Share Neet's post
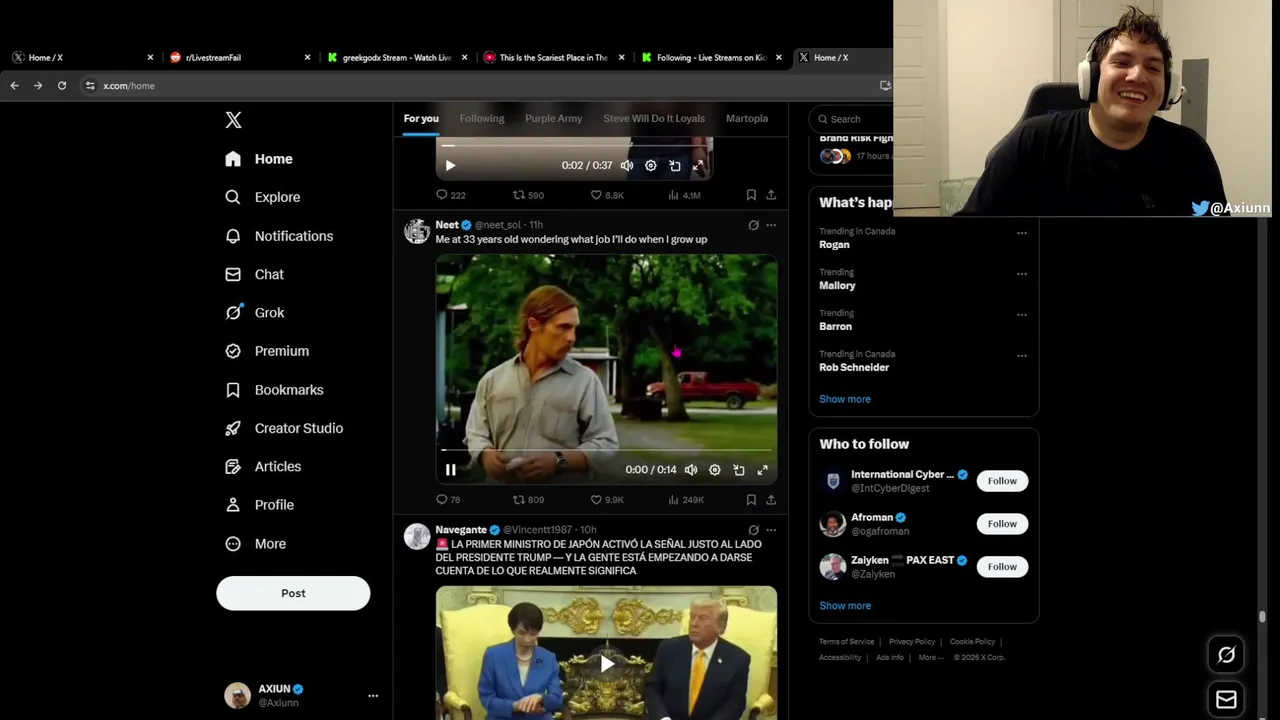This screenshot has height=720, width=1280. (771, 500)
